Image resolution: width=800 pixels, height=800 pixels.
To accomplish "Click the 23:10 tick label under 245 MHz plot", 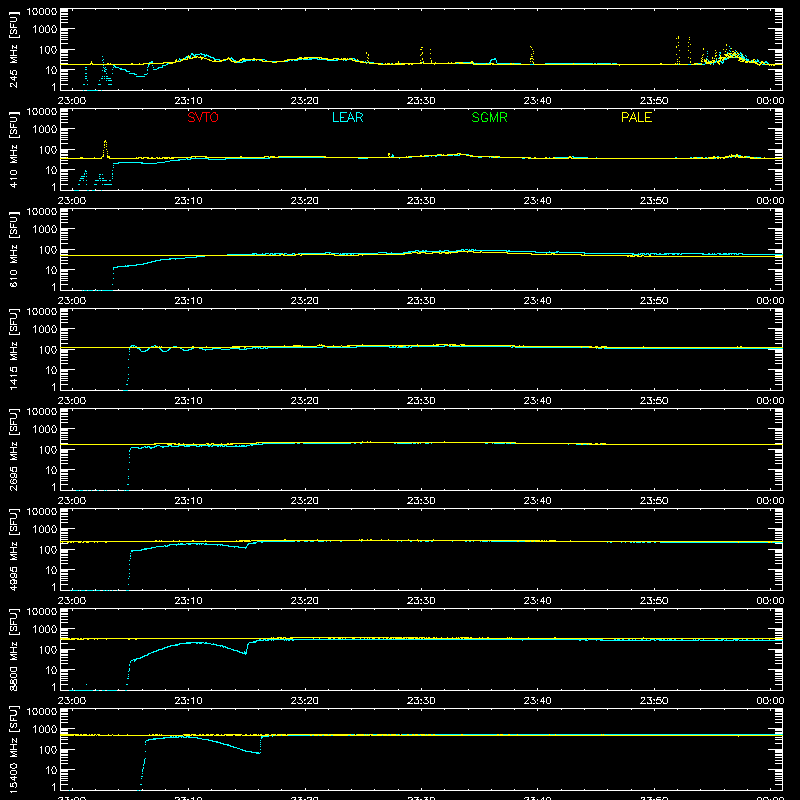I will click(188, 101).
